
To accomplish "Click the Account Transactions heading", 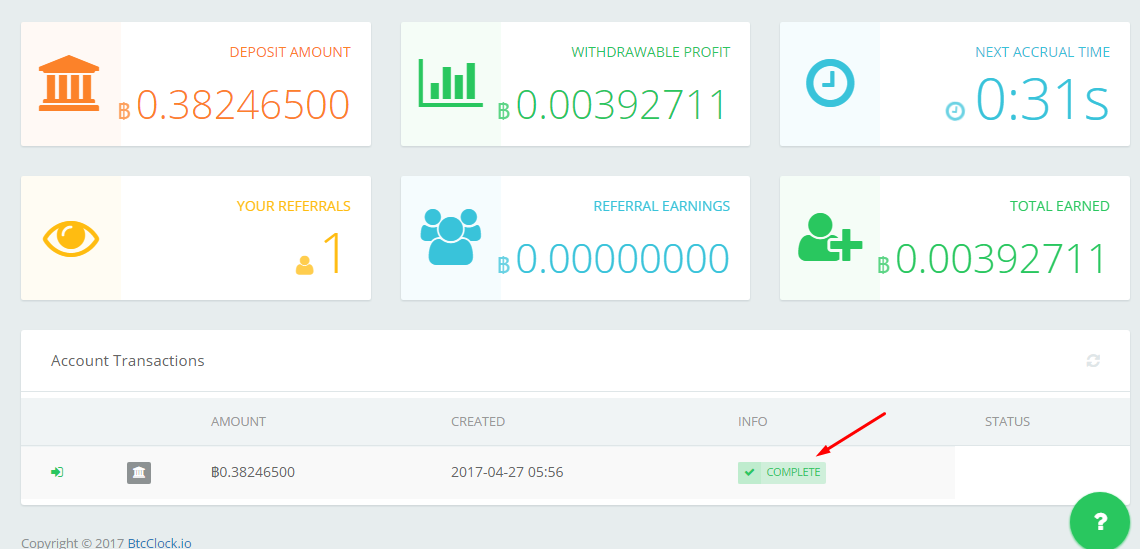I will (127, 361).
